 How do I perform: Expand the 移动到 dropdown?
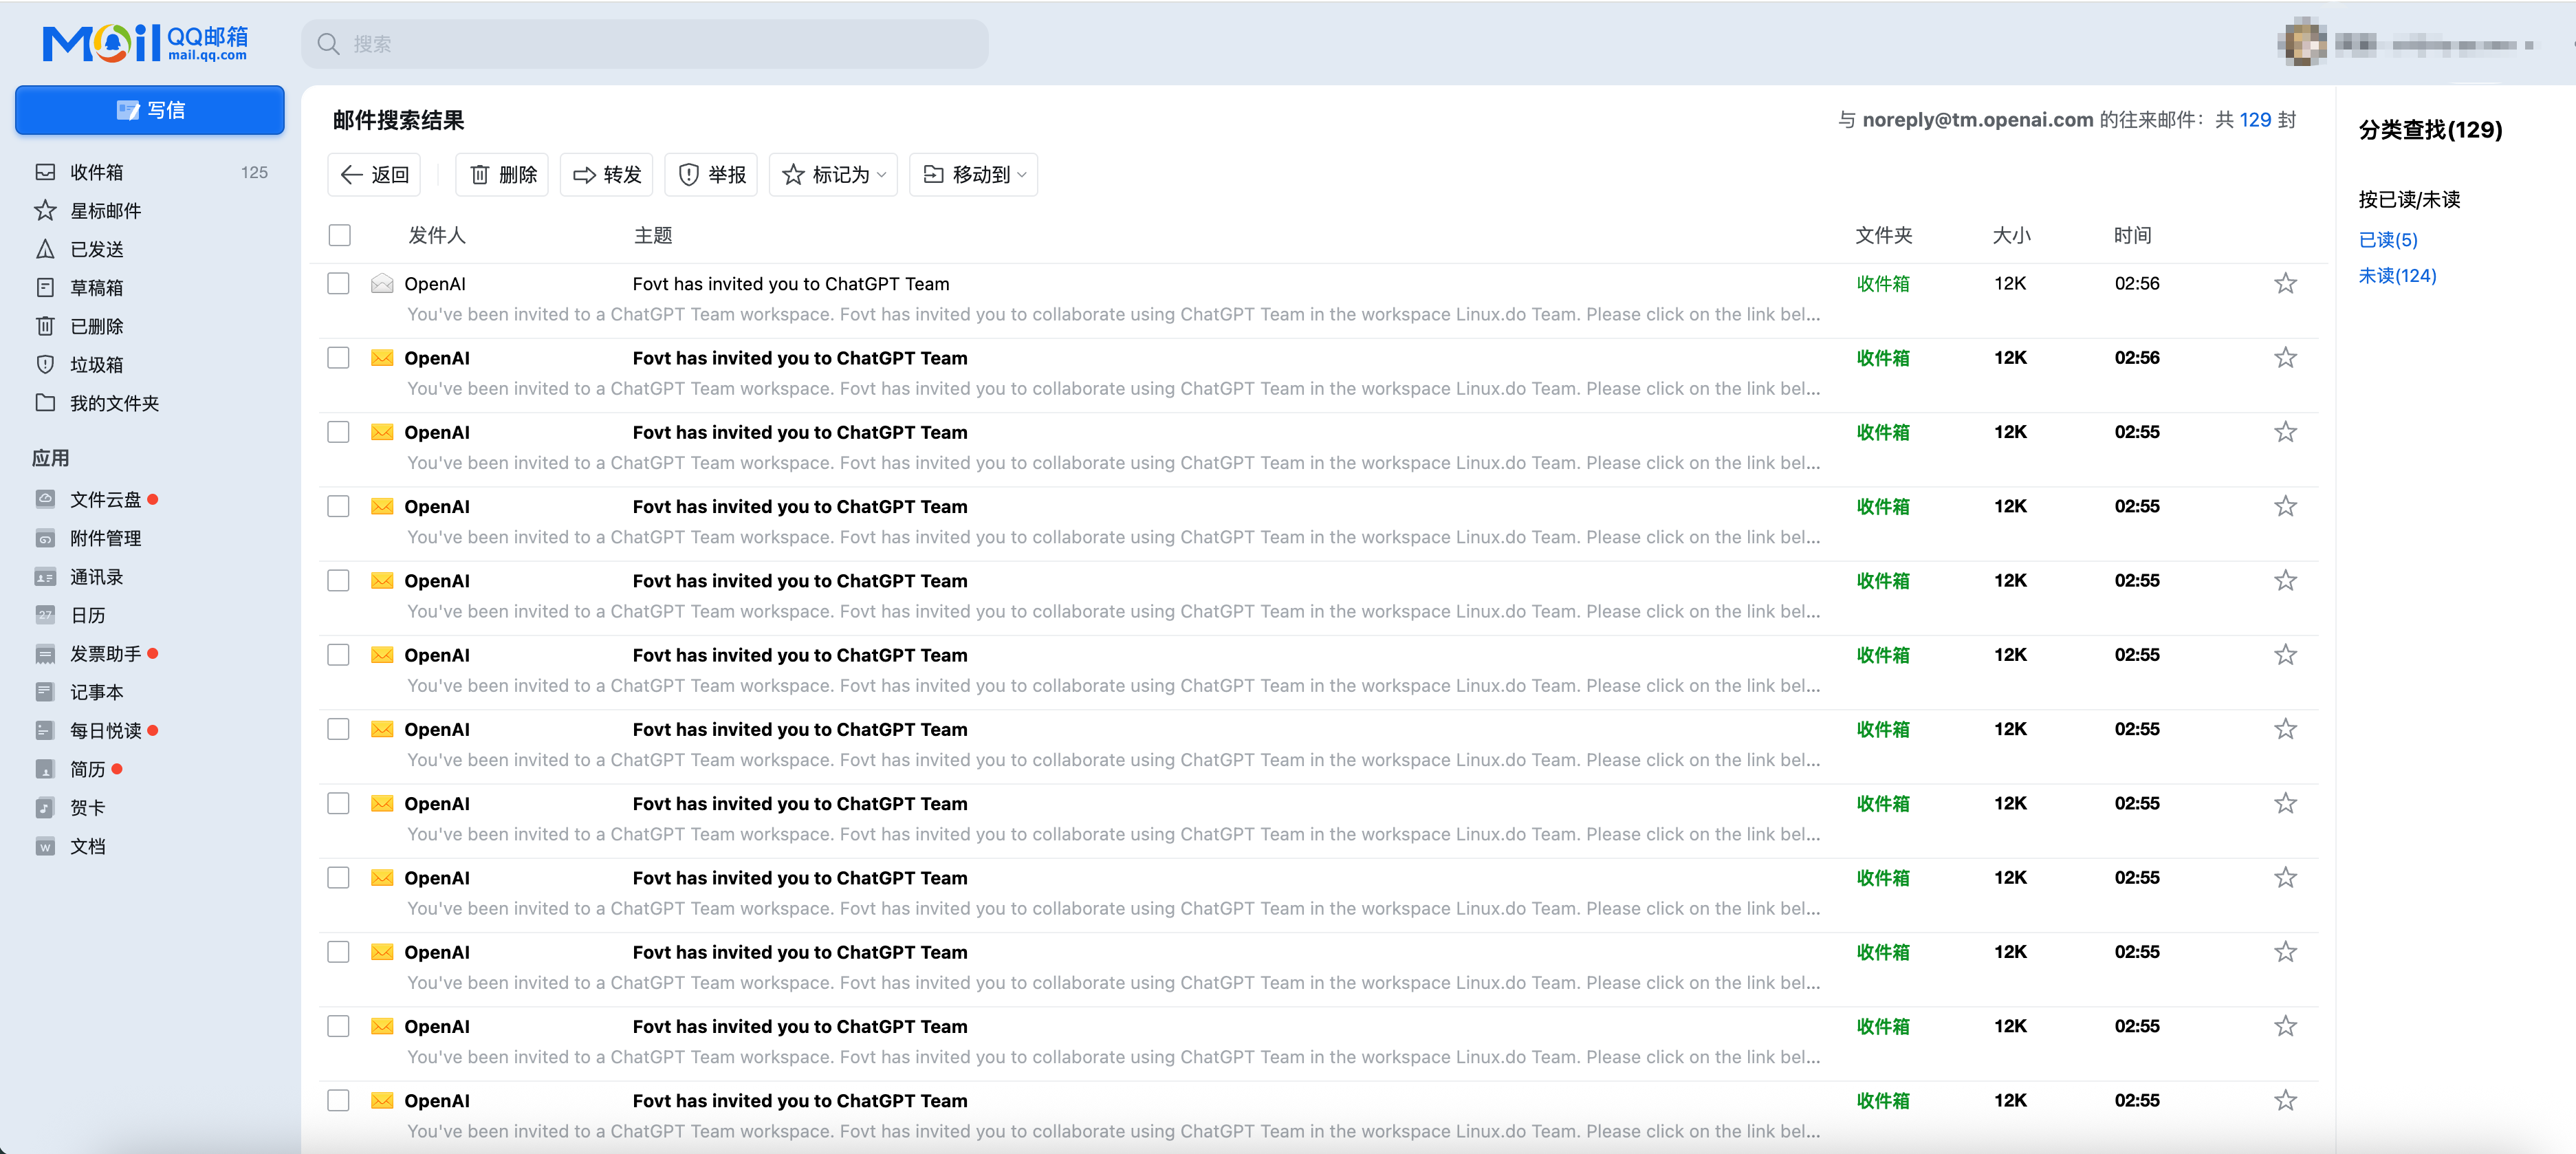(x=974, y=175)
